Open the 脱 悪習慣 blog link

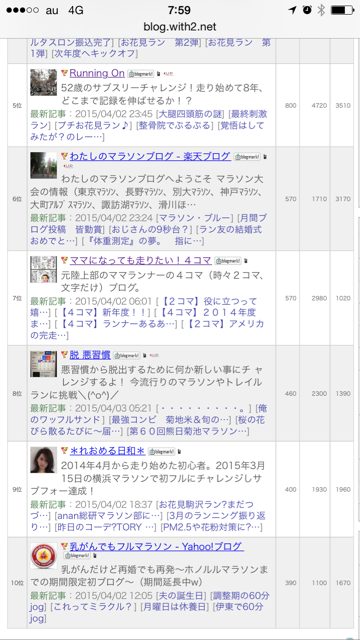click(x=90, y=355)
